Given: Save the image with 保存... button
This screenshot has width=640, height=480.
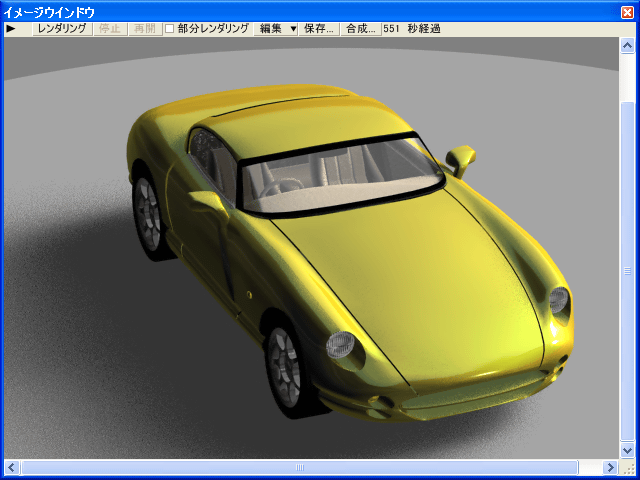Looking at the screenshot, I should click(319, 29).
